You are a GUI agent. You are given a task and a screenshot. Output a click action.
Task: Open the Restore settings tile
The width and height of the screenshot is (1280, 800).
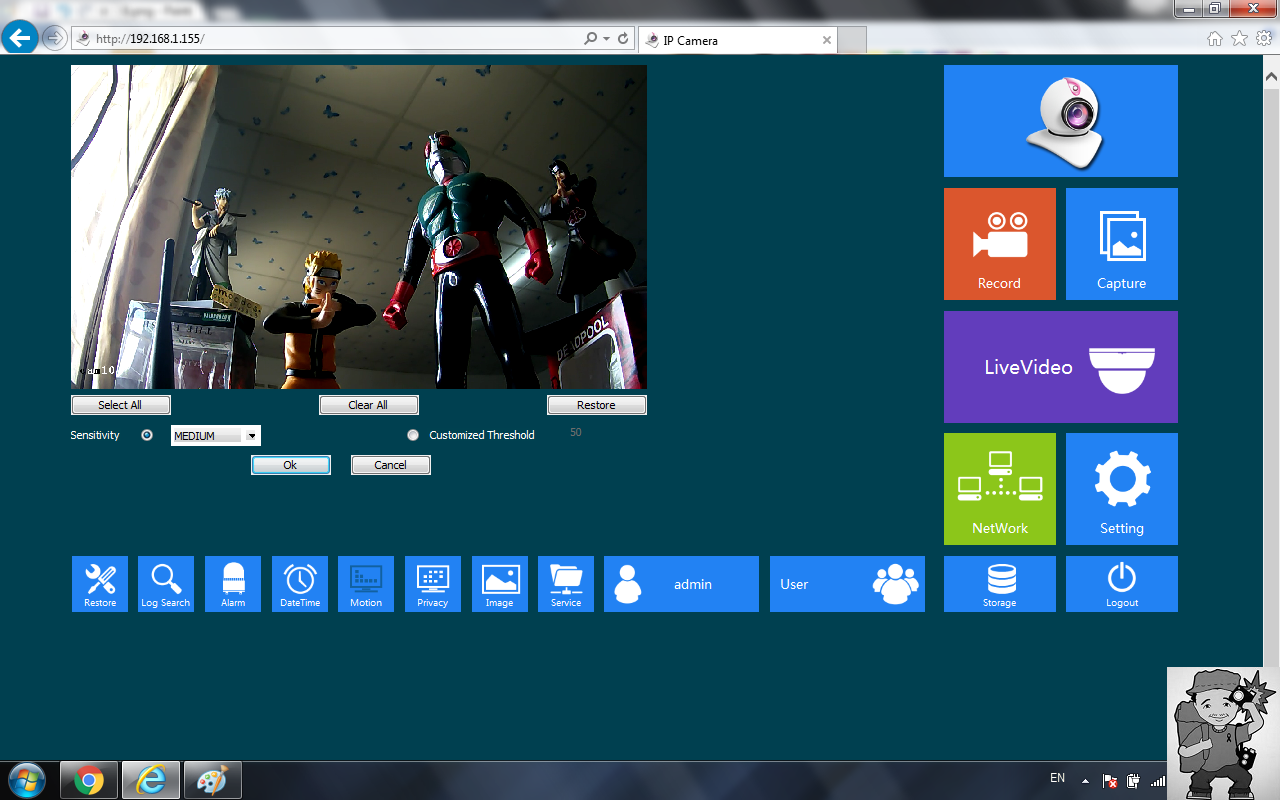pyautogui.click(x=100, y=584)
